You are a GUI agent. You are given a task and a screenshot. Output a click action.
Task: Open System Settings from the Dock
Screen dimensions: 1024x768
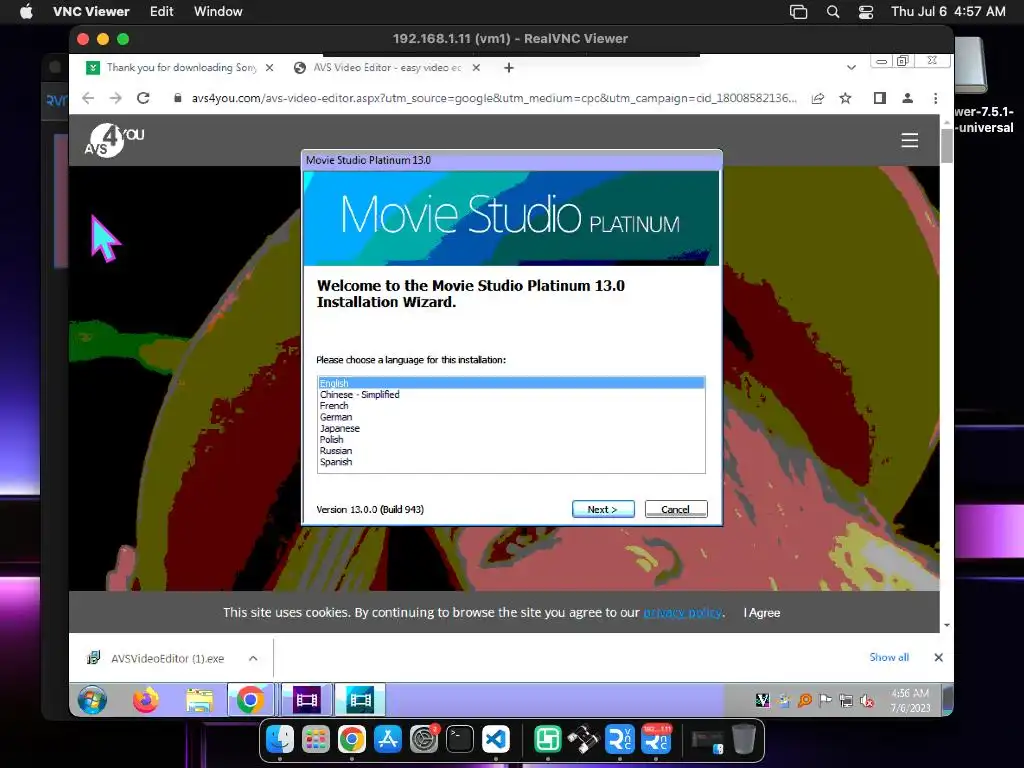[424, 739]
